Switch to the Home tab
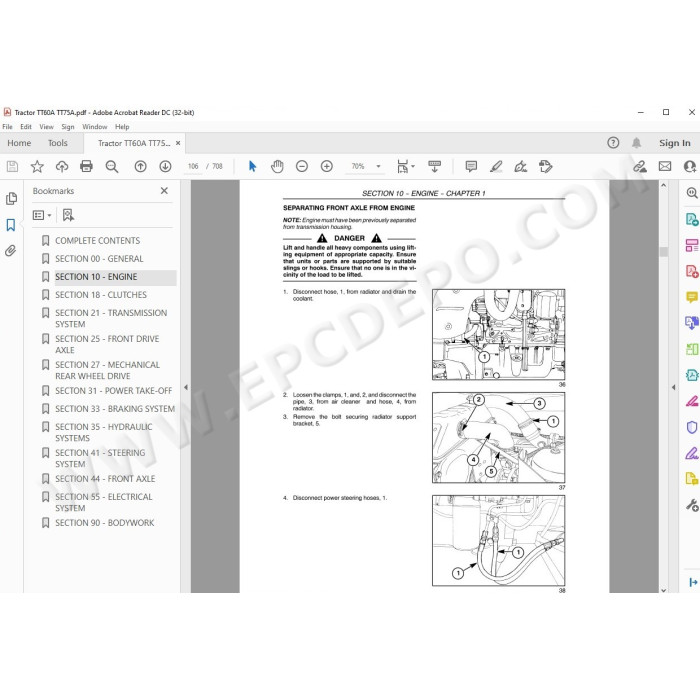 [x=19, y=143]
